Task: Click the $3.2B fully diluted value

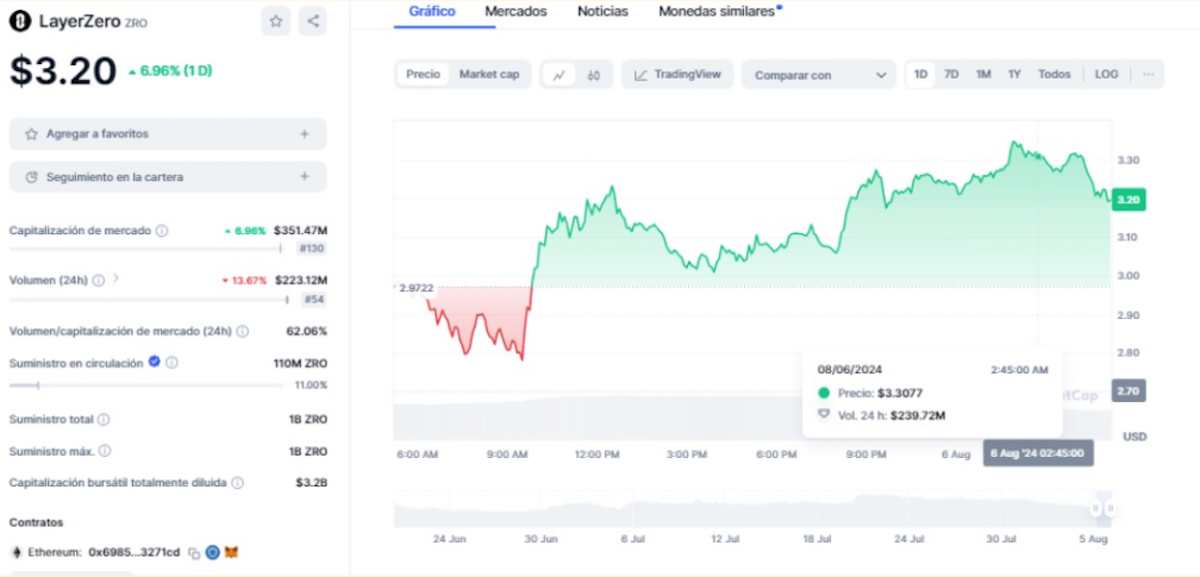Action: coord(311,483)
